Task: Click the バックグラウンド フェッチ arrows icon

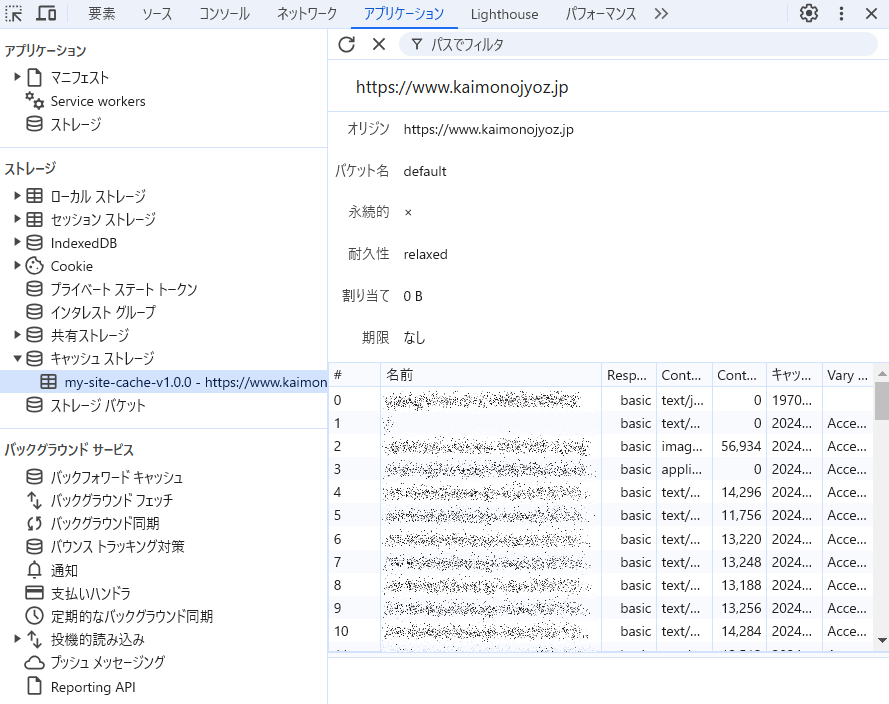Action: point(35,501)
